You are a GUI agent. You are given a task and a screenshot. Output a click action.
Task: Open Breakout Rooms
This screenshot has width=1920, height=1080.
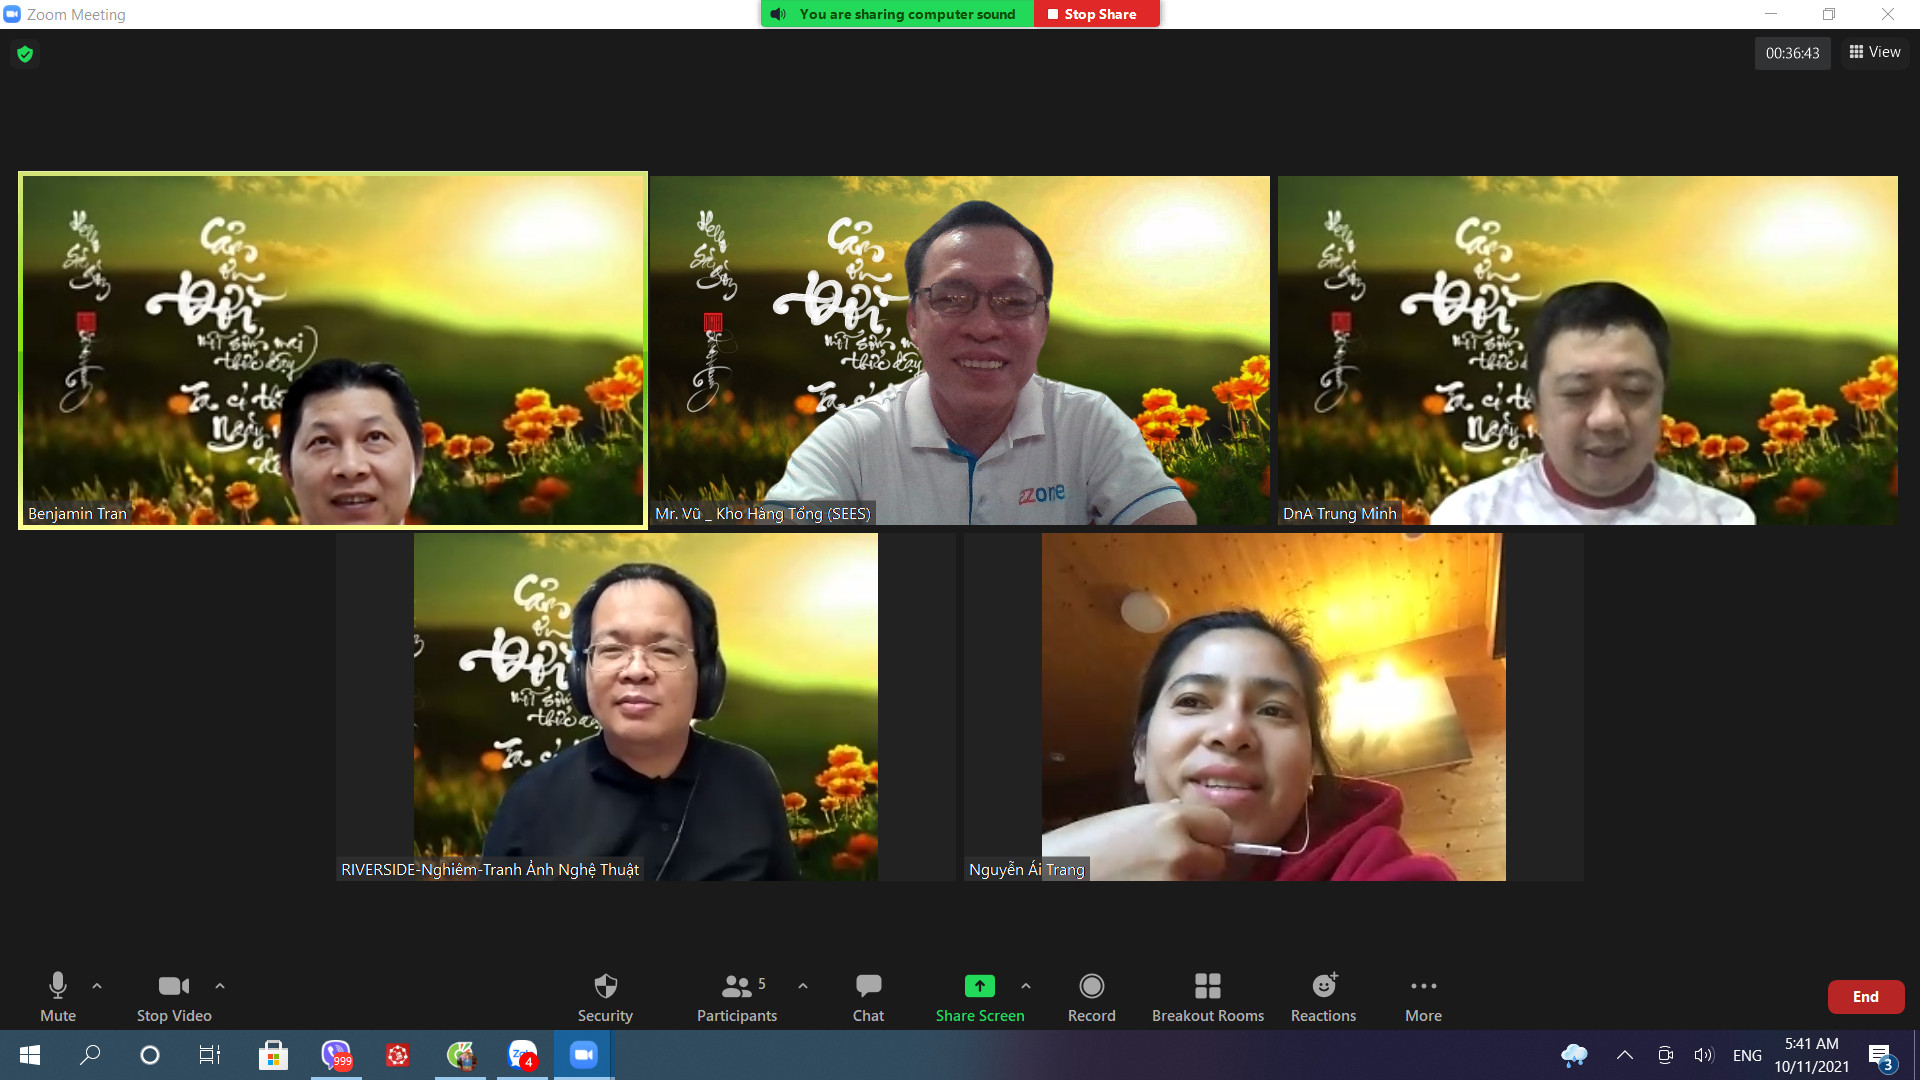coord(1207,996)
